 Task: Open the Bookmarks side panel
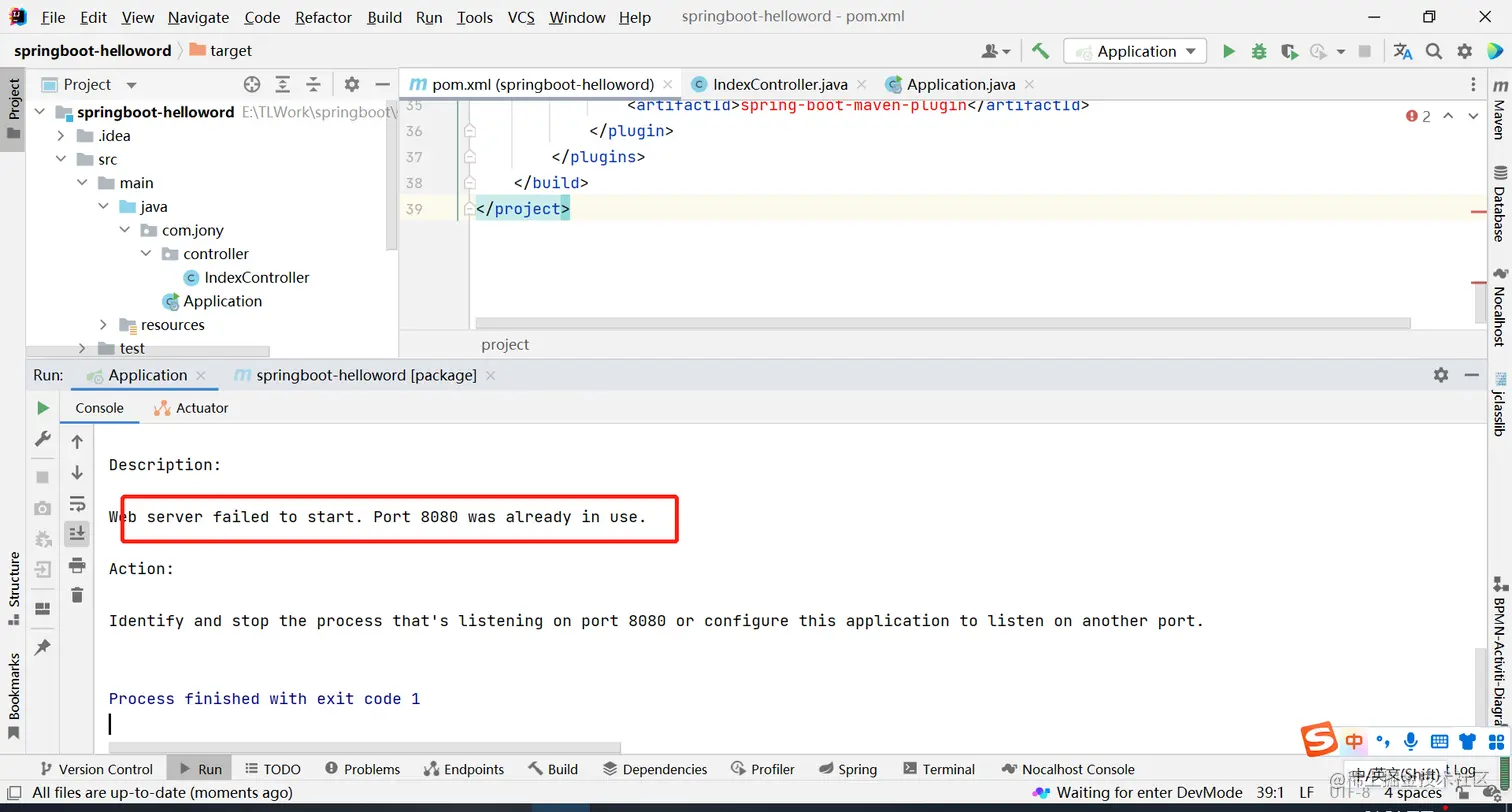(14, 696)
